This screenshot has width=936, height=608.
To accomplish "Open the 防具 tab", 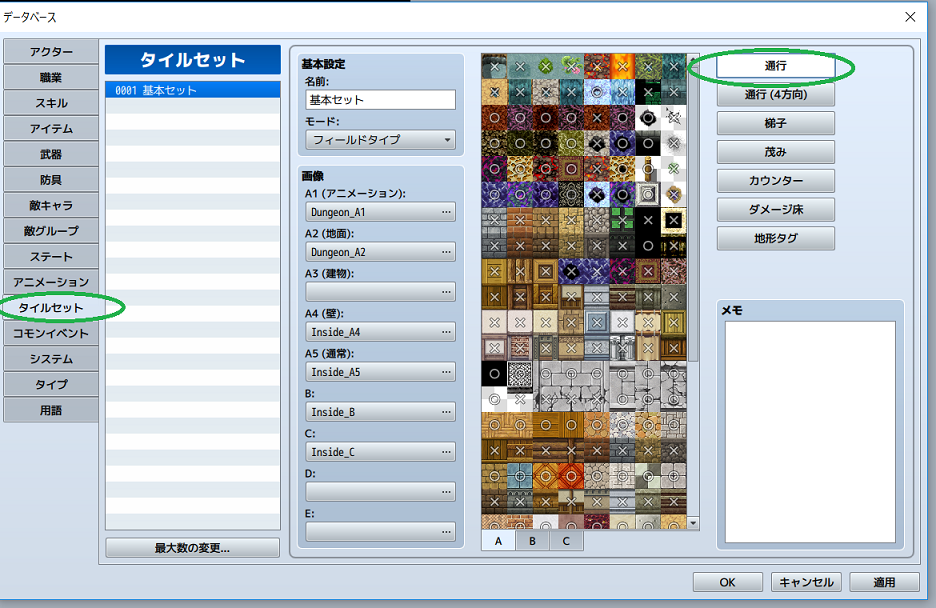I will 51,180.
